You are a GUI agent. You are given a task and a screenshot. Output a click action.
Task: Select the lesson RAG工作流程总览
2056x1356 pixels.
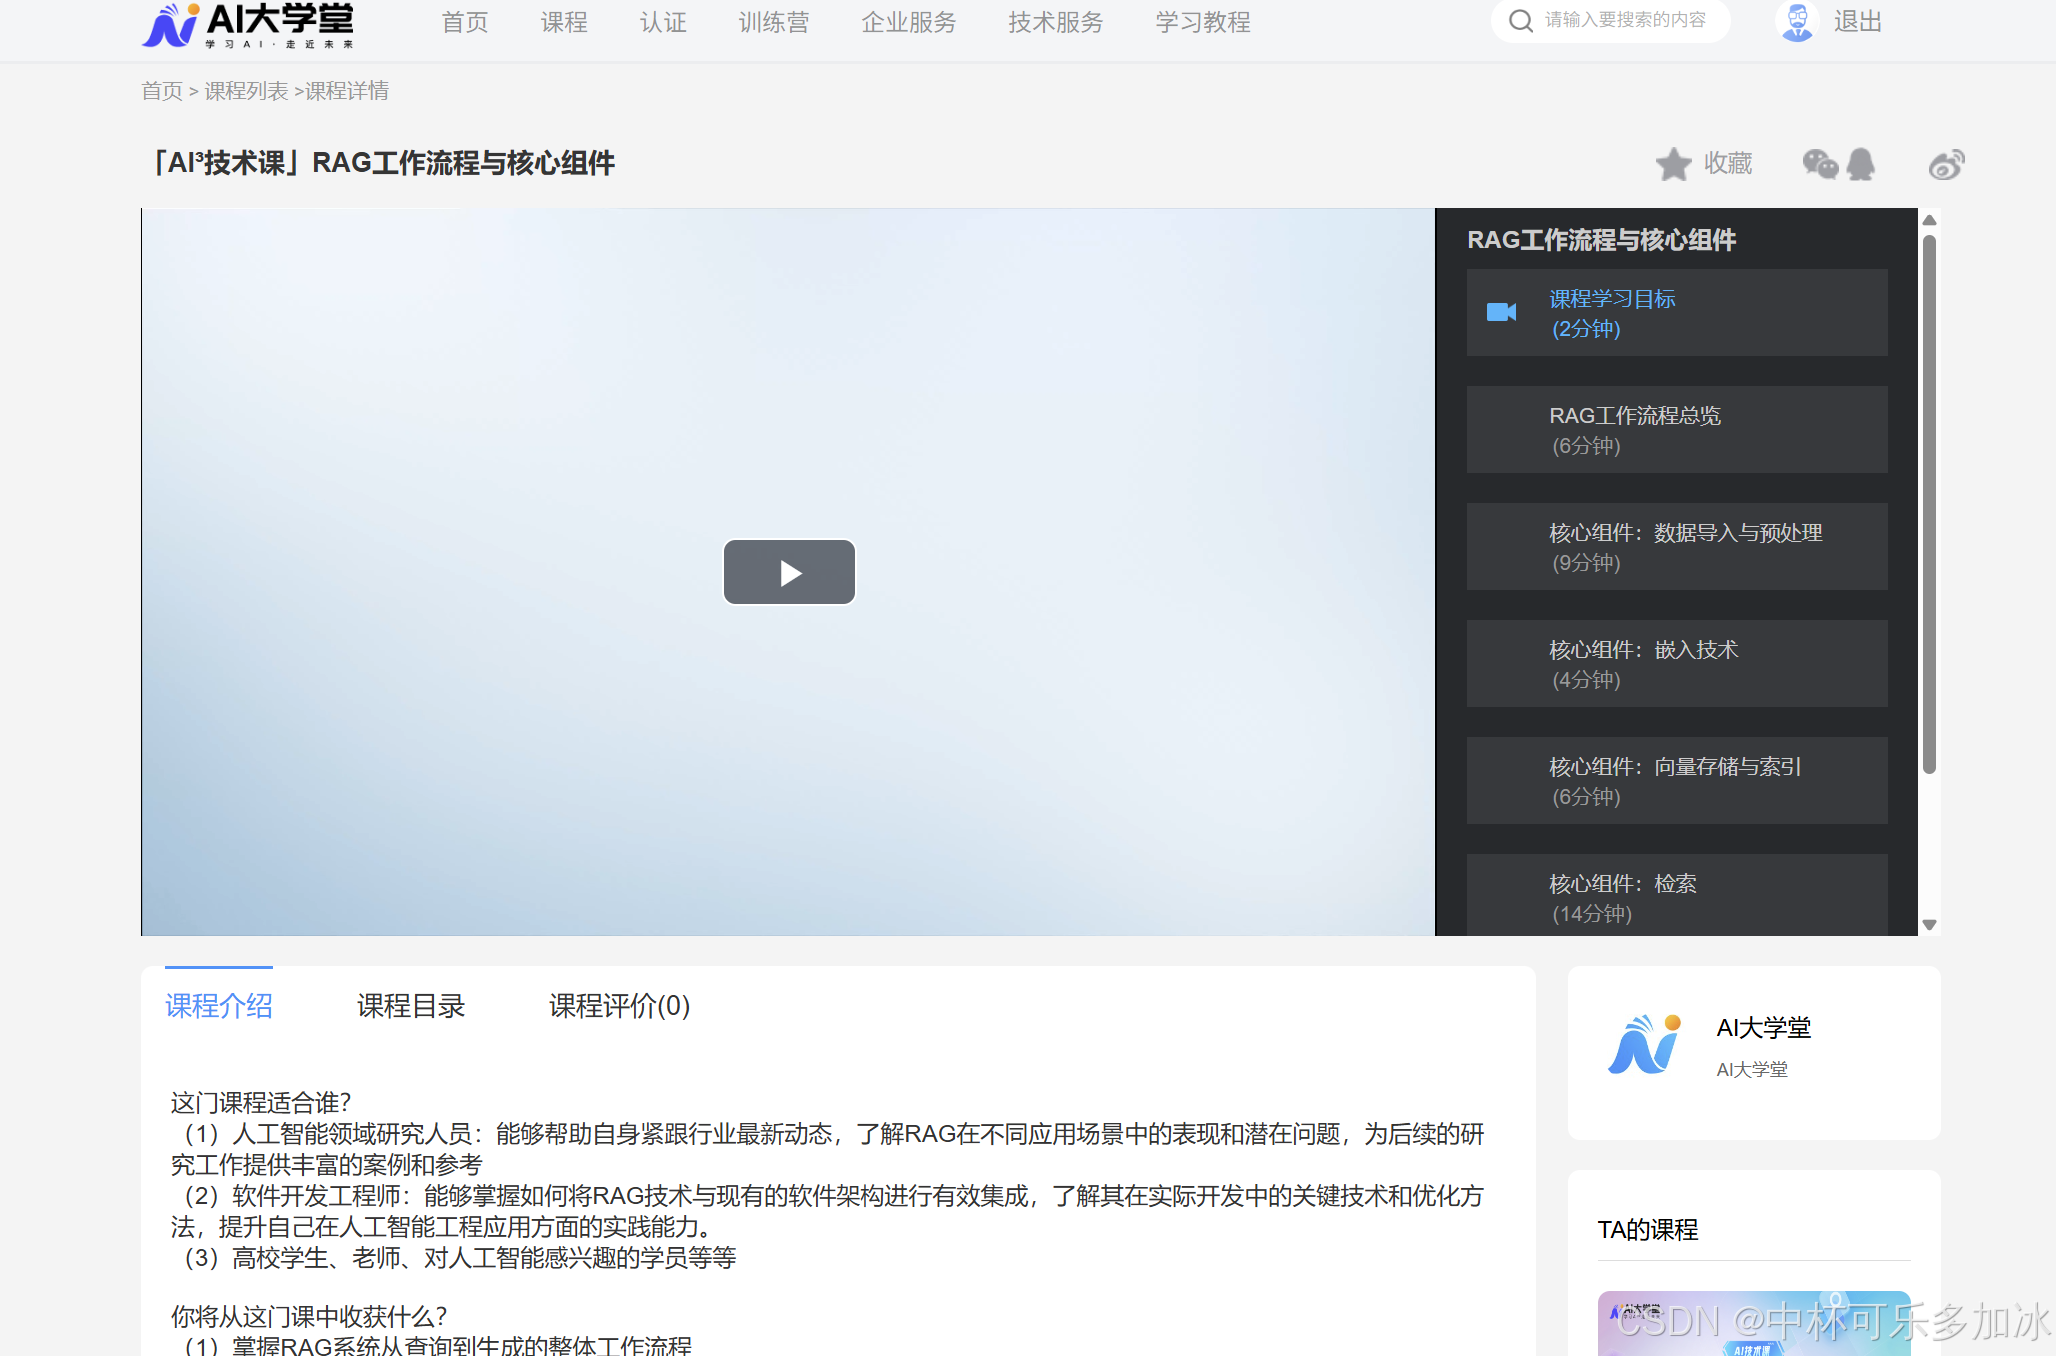tap(1676, 430)
